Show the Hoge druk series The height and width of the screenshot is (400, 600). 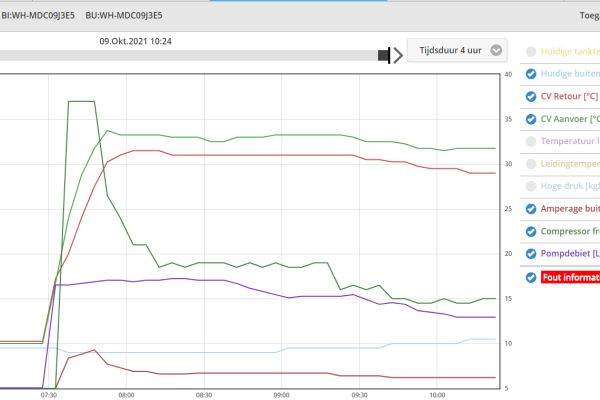click(530, 186)
